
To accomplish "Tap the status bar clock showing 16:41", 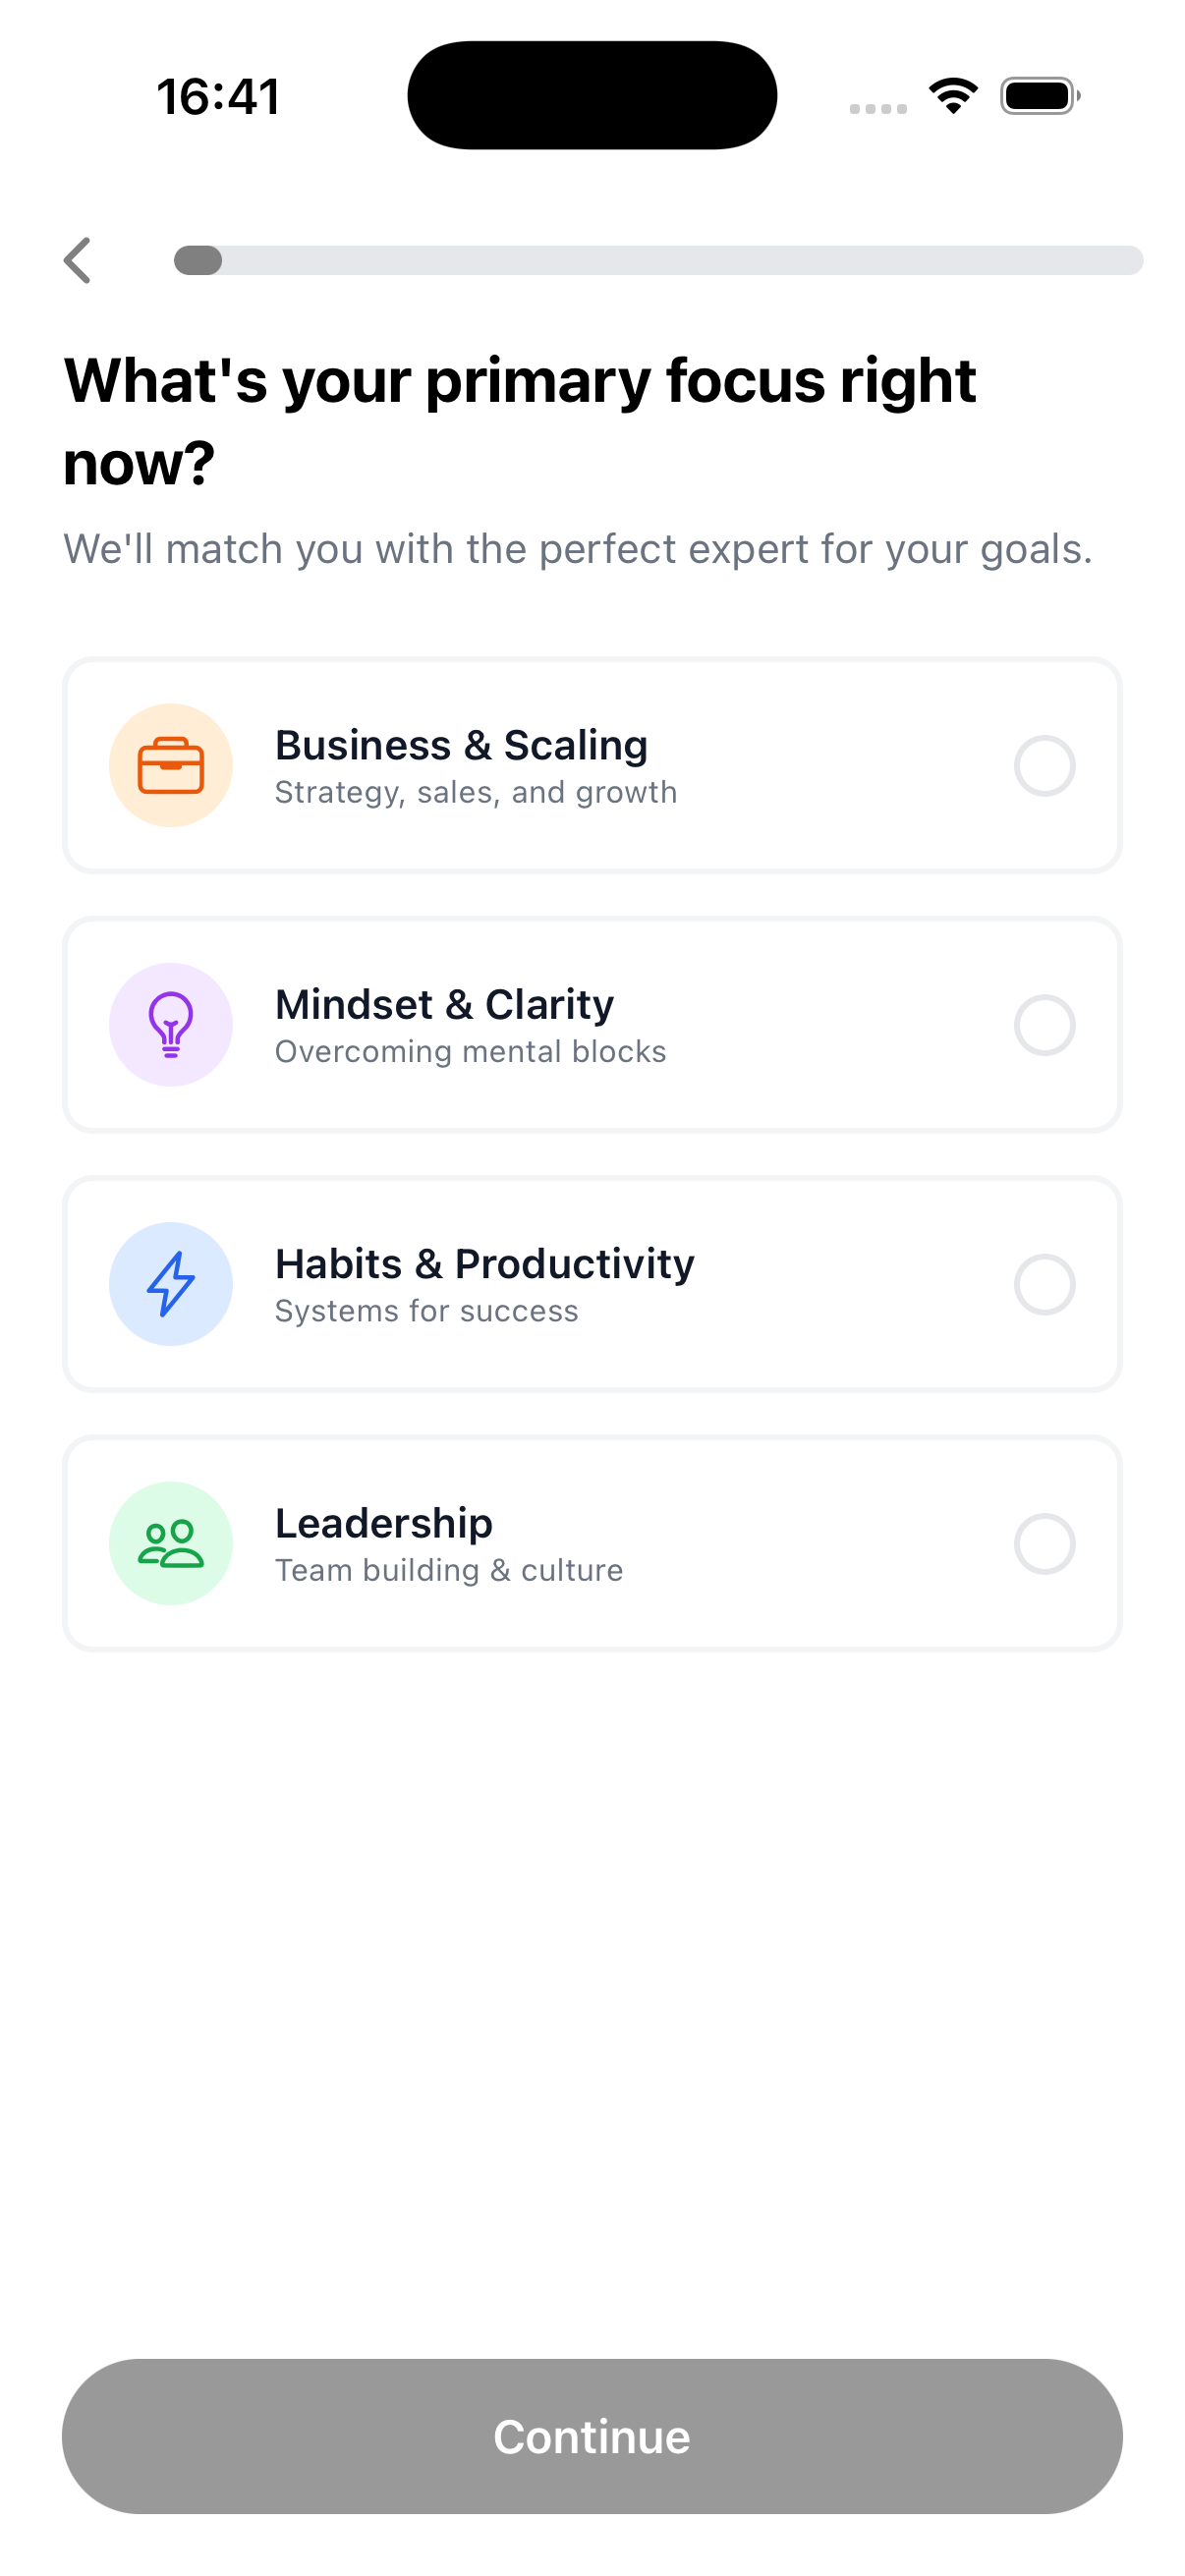I will coord(218,97).
